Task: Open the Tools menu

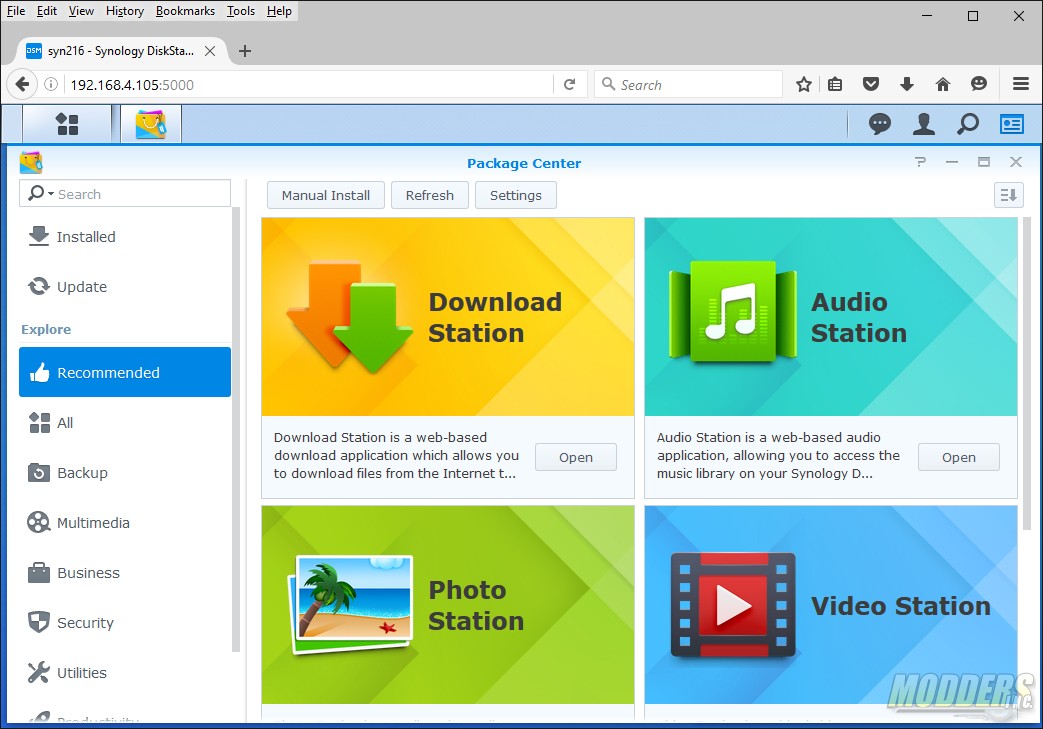Action: pos(241,11)
